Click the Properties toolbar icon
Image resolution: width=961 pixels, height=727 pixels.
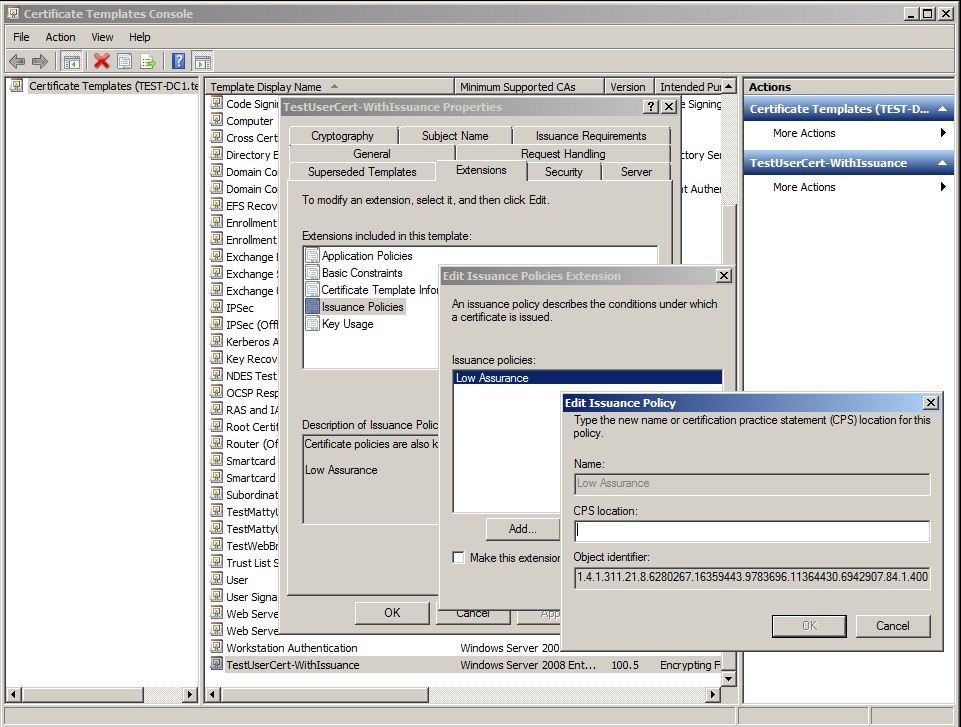click(x=124, y=61)
